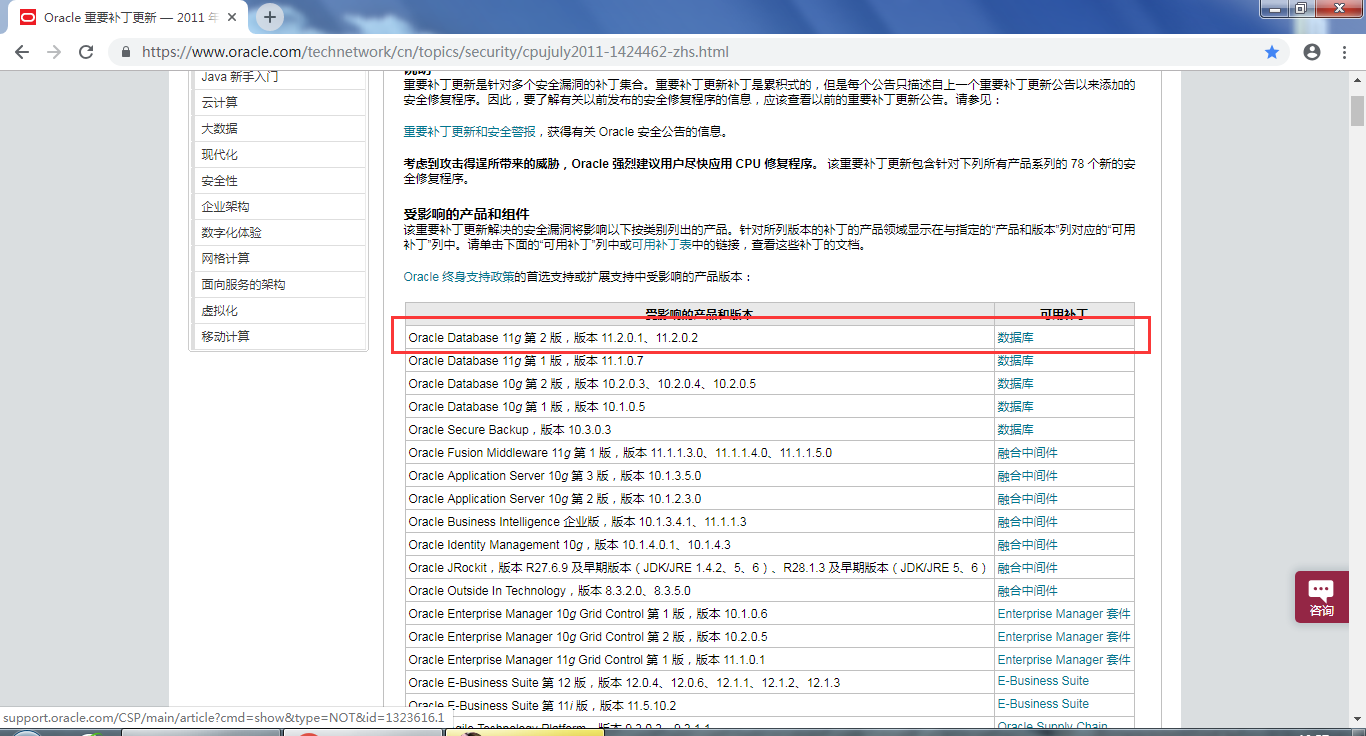Open 融合中间件 link for Oracle JRockit
This screenshot has width=1366, height=736.
click(x=1028, y=568)
